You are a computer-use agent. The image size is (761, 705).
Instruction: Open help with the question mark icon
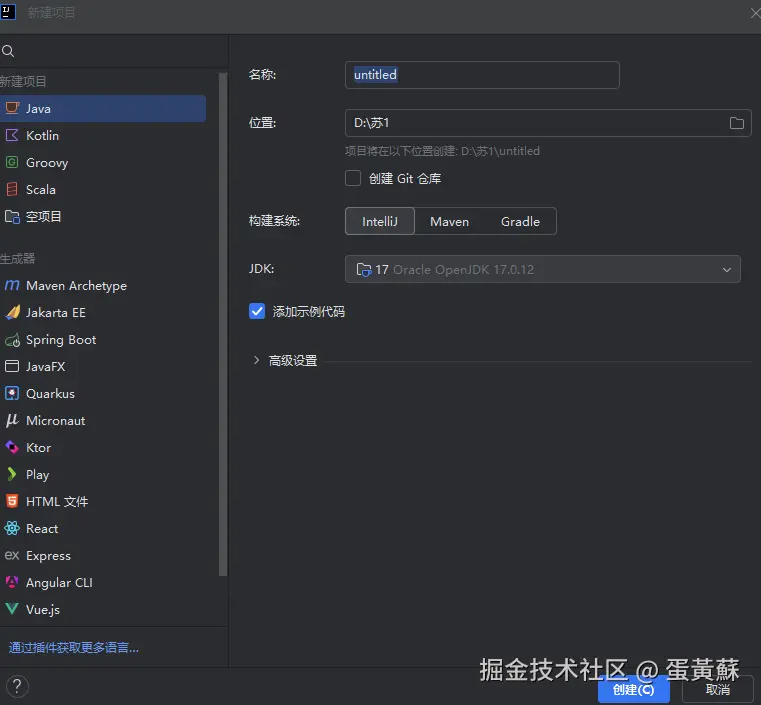pyautogui.click(x=17, y=686)
